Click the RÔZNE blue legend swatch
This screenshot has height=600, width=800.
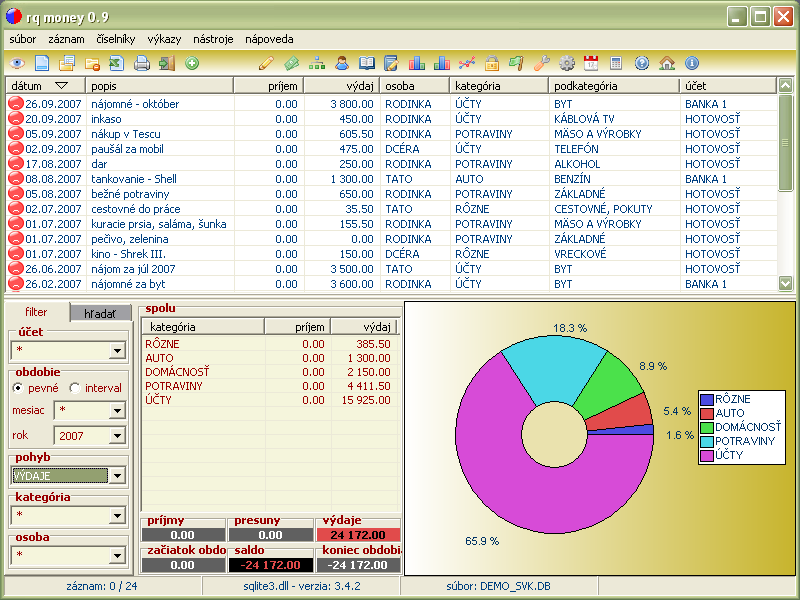(x=707, y=399)
